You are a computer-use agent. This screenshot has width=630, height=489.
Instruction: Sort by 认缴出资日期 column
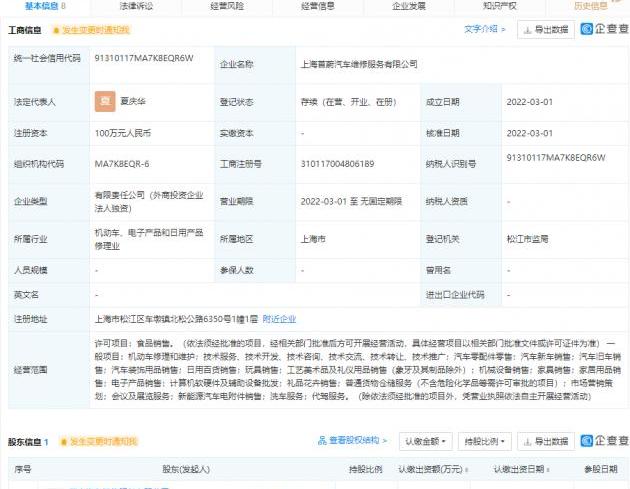pos(522,469)
